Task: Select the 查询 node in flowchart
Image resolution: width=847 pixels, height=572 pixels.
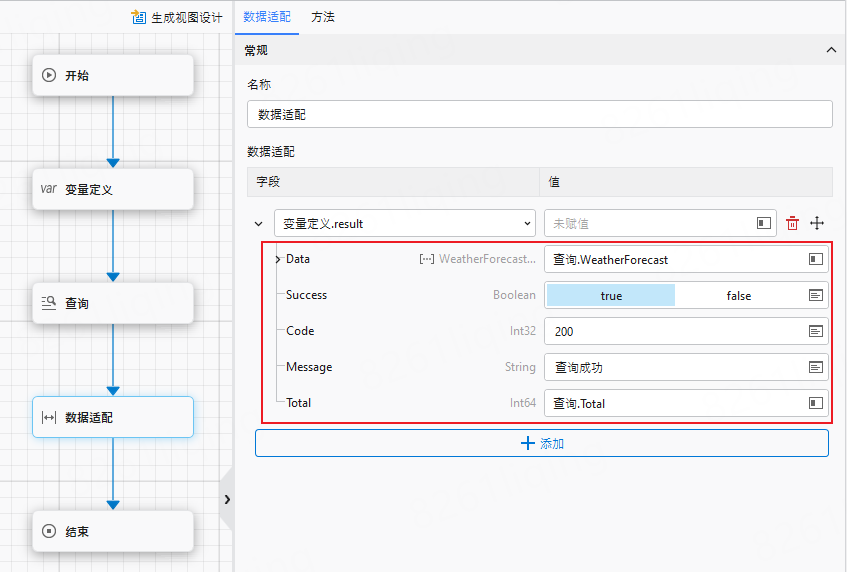Action: coord(112,303)
